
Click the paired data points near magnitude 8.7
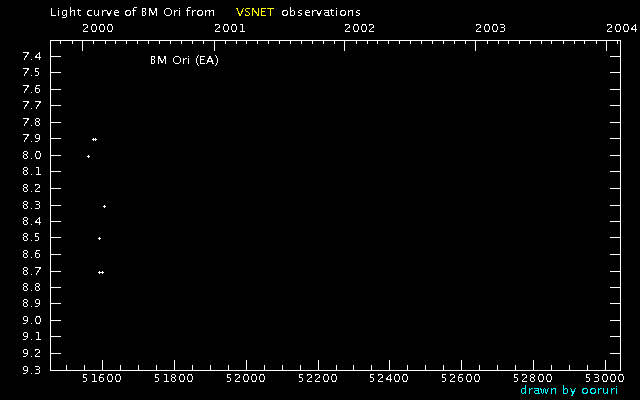(101, 272)
